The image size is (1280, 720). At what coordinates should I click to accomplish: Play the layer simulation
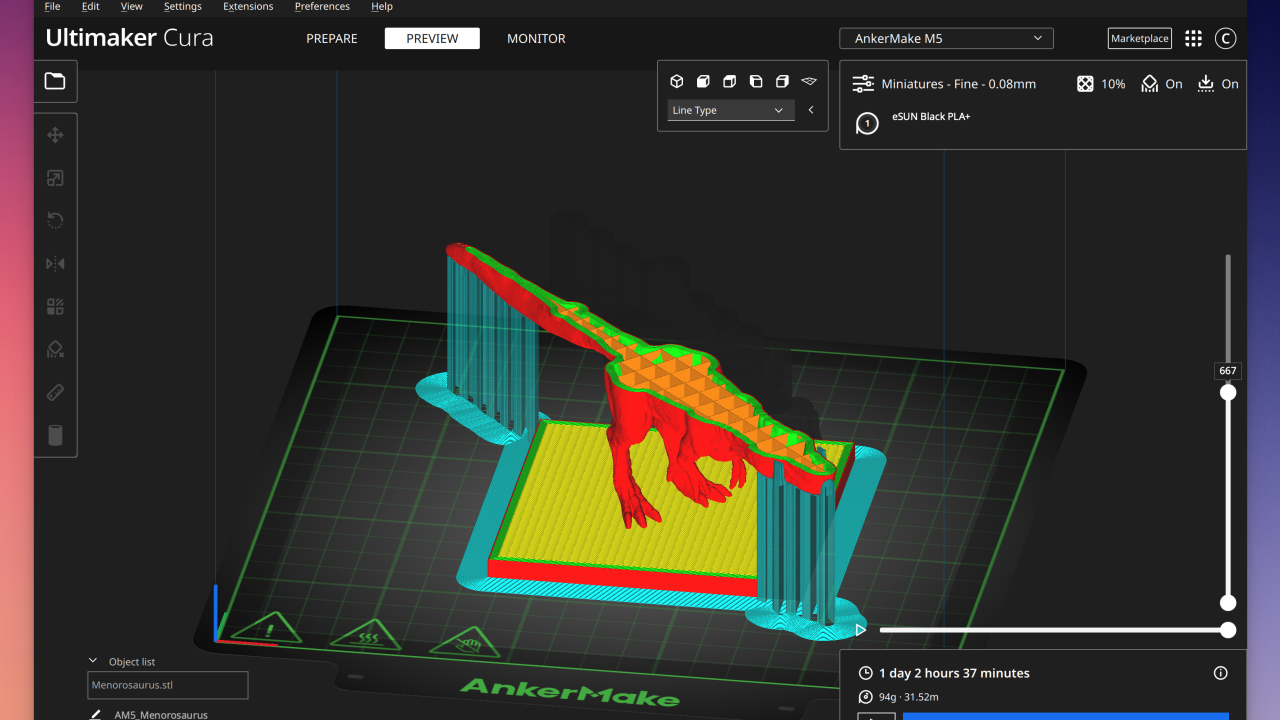(x=861, y=630)
